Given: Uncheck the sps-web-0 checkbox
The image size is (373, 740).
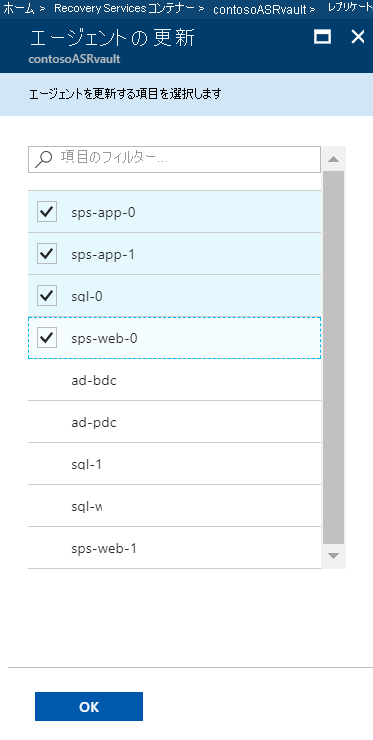Looking at the screenshot, I should tap(47, 338).
